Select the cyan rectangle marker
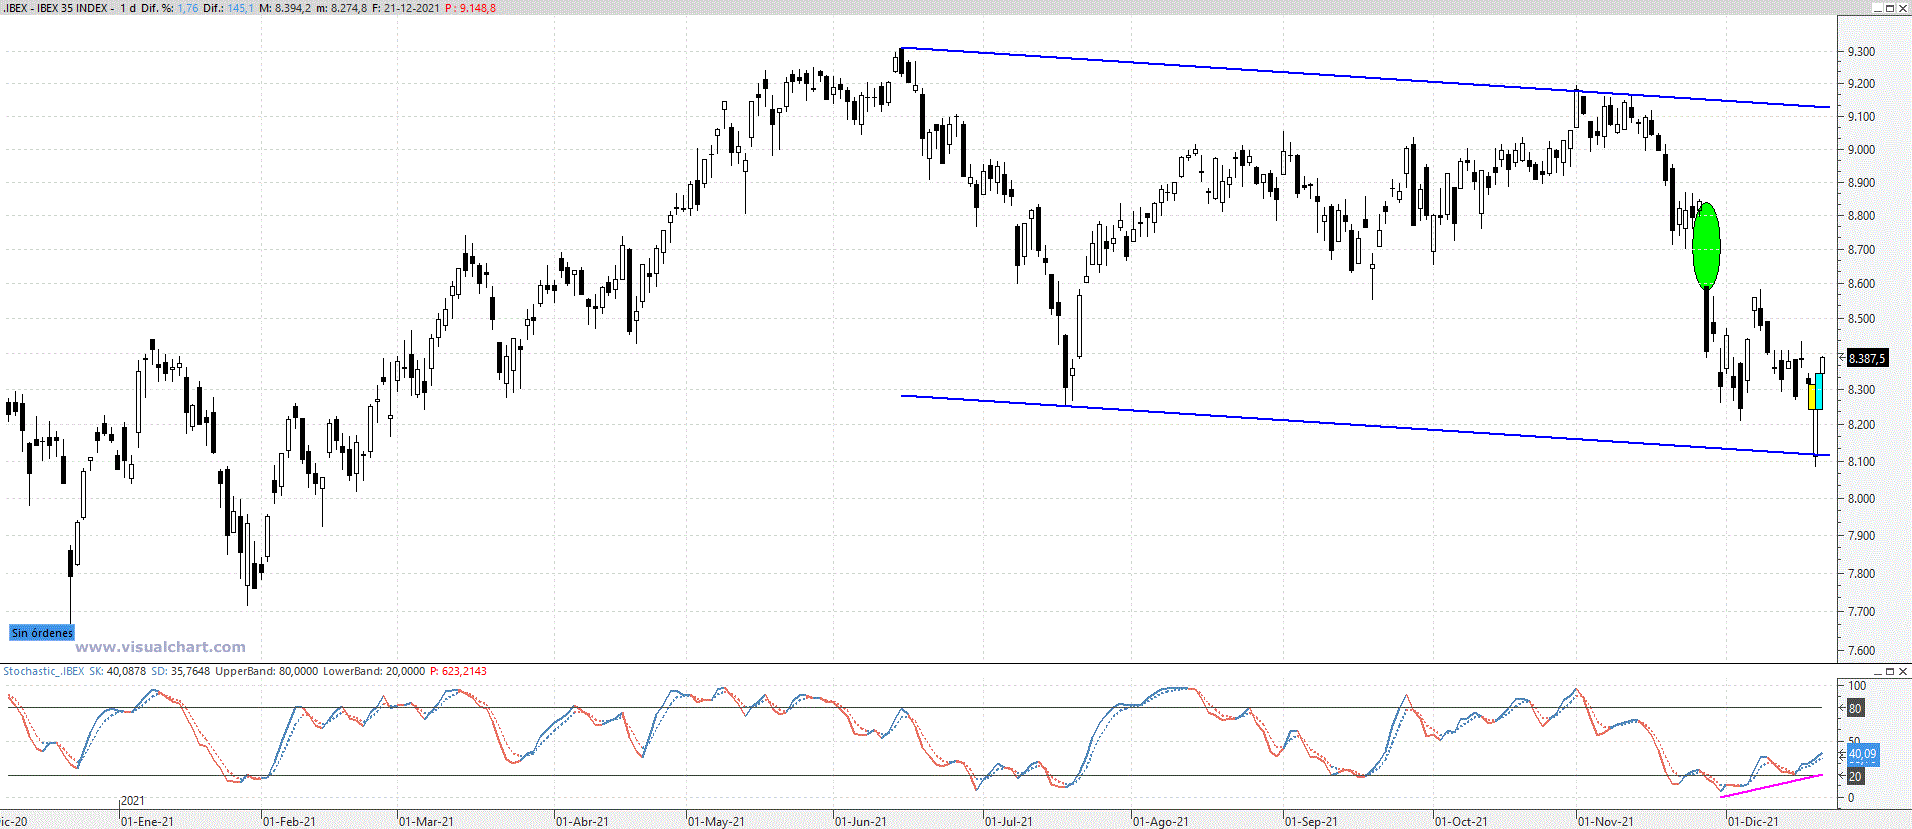 coord(1819,390)
